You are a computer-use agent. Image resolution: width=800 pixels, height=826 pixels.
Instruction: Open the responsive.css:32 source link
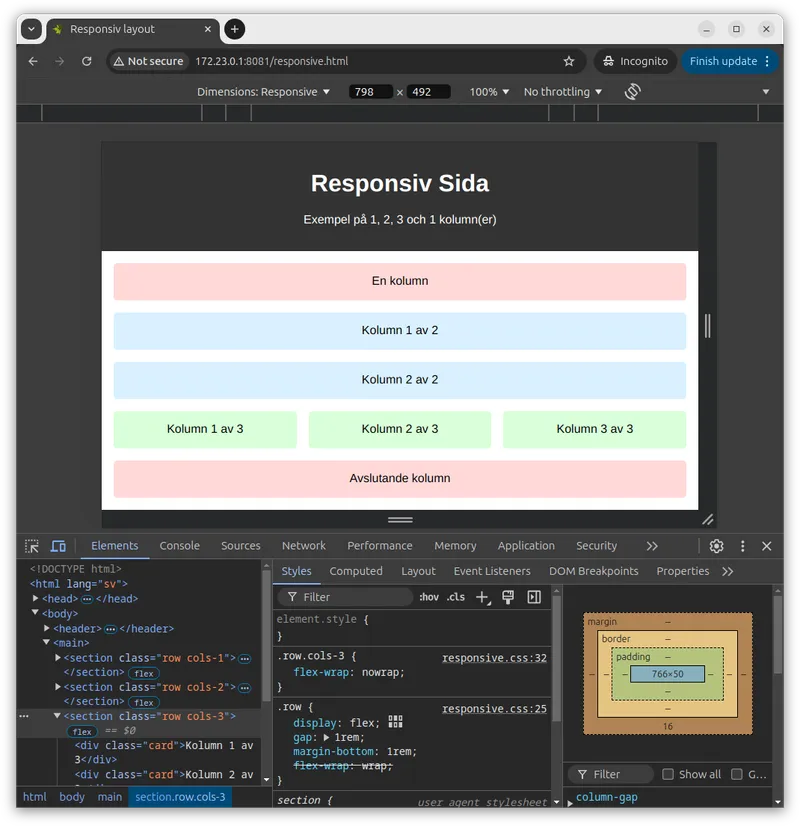tap(494, 658)
